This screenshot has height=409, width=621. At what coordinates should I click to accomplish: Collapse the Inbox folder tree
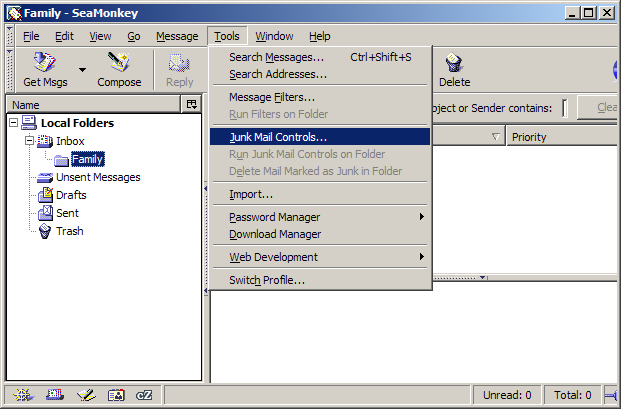[30, 141]
